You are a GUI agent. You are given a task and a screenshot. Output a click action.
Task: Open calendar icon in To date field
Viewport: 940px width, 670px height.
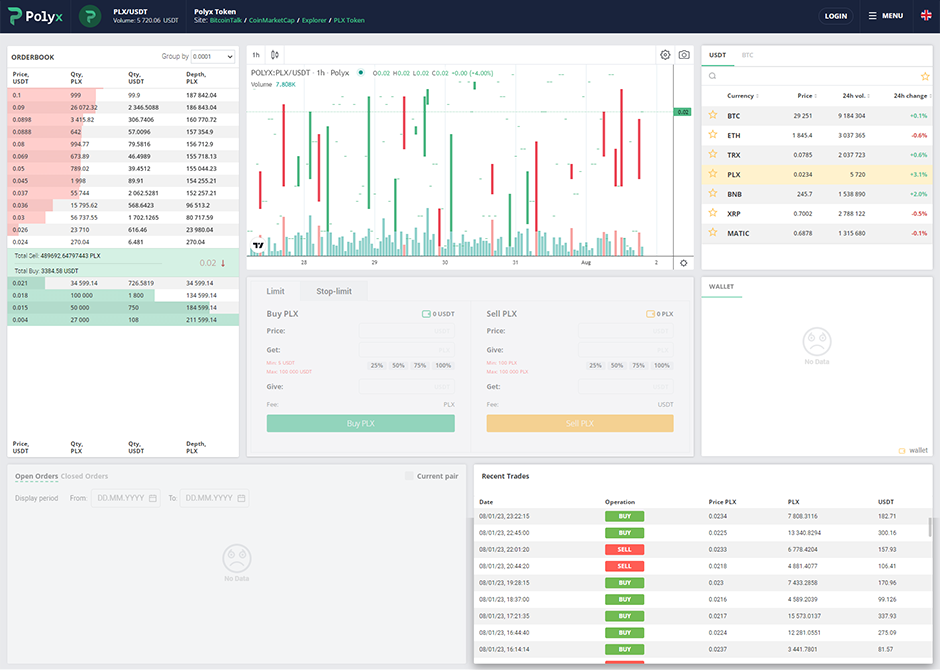(x=241, y=498)
